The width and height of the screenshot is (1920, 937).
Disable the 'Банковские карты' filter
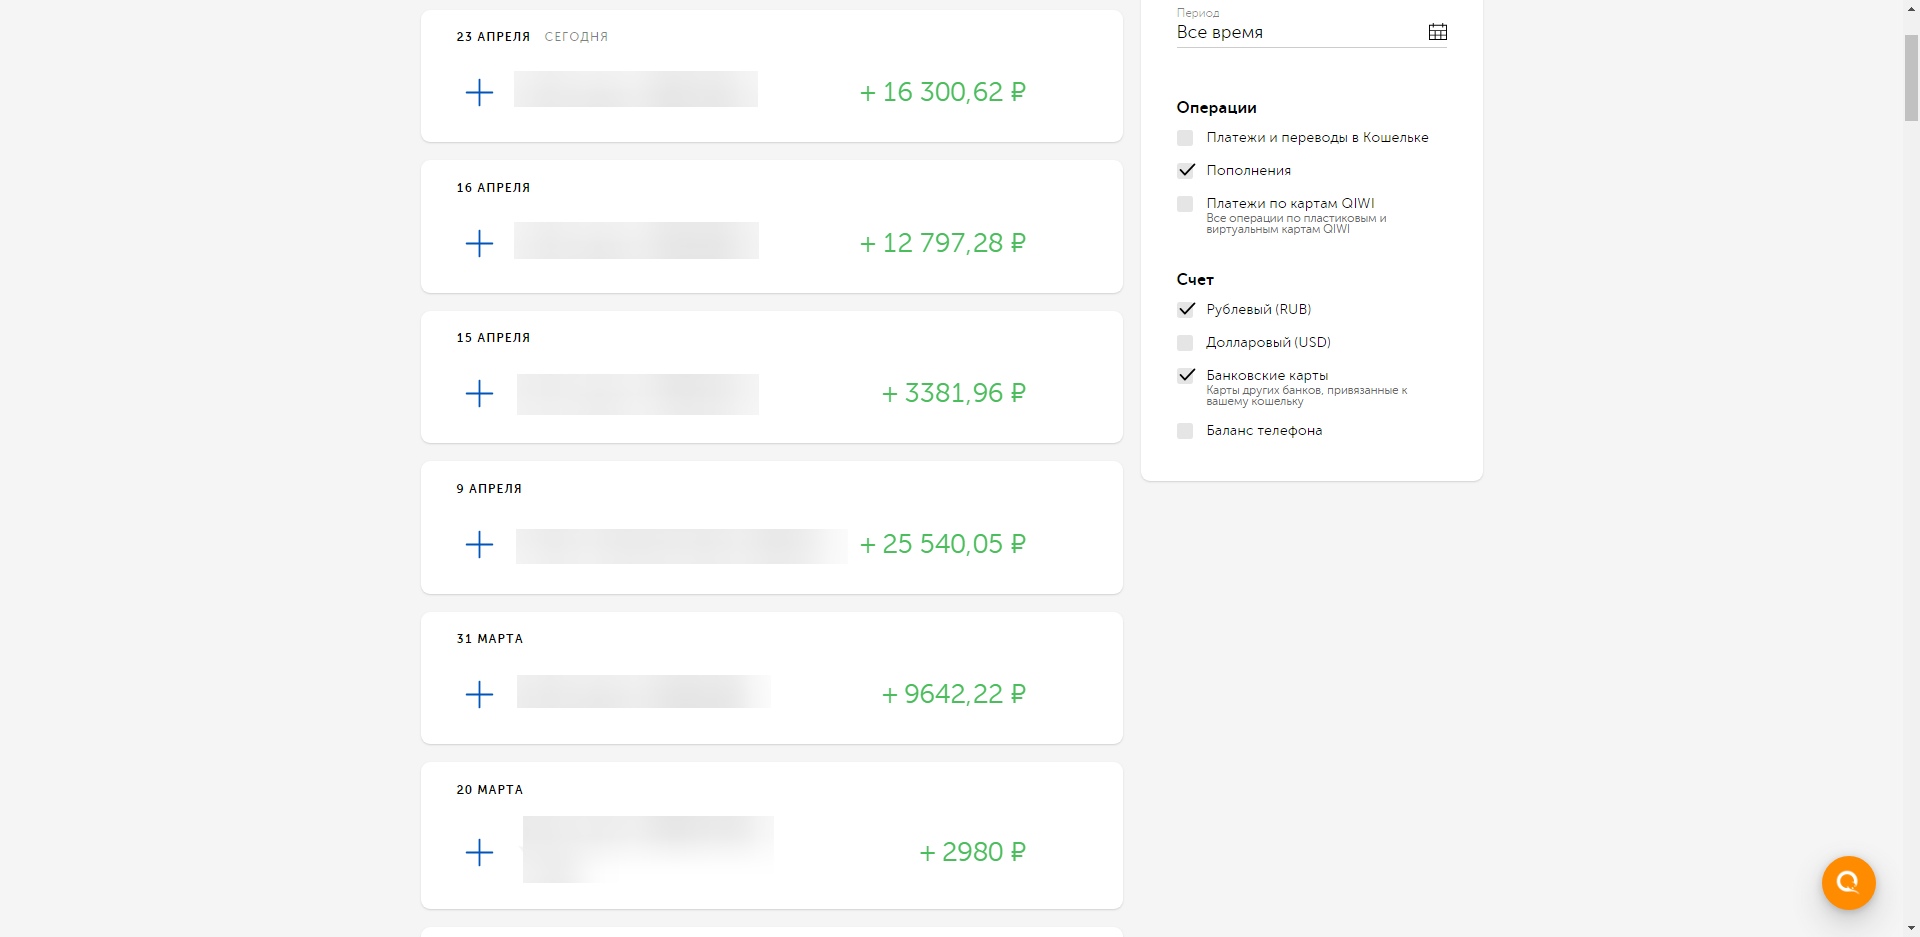coord(1186,376)
